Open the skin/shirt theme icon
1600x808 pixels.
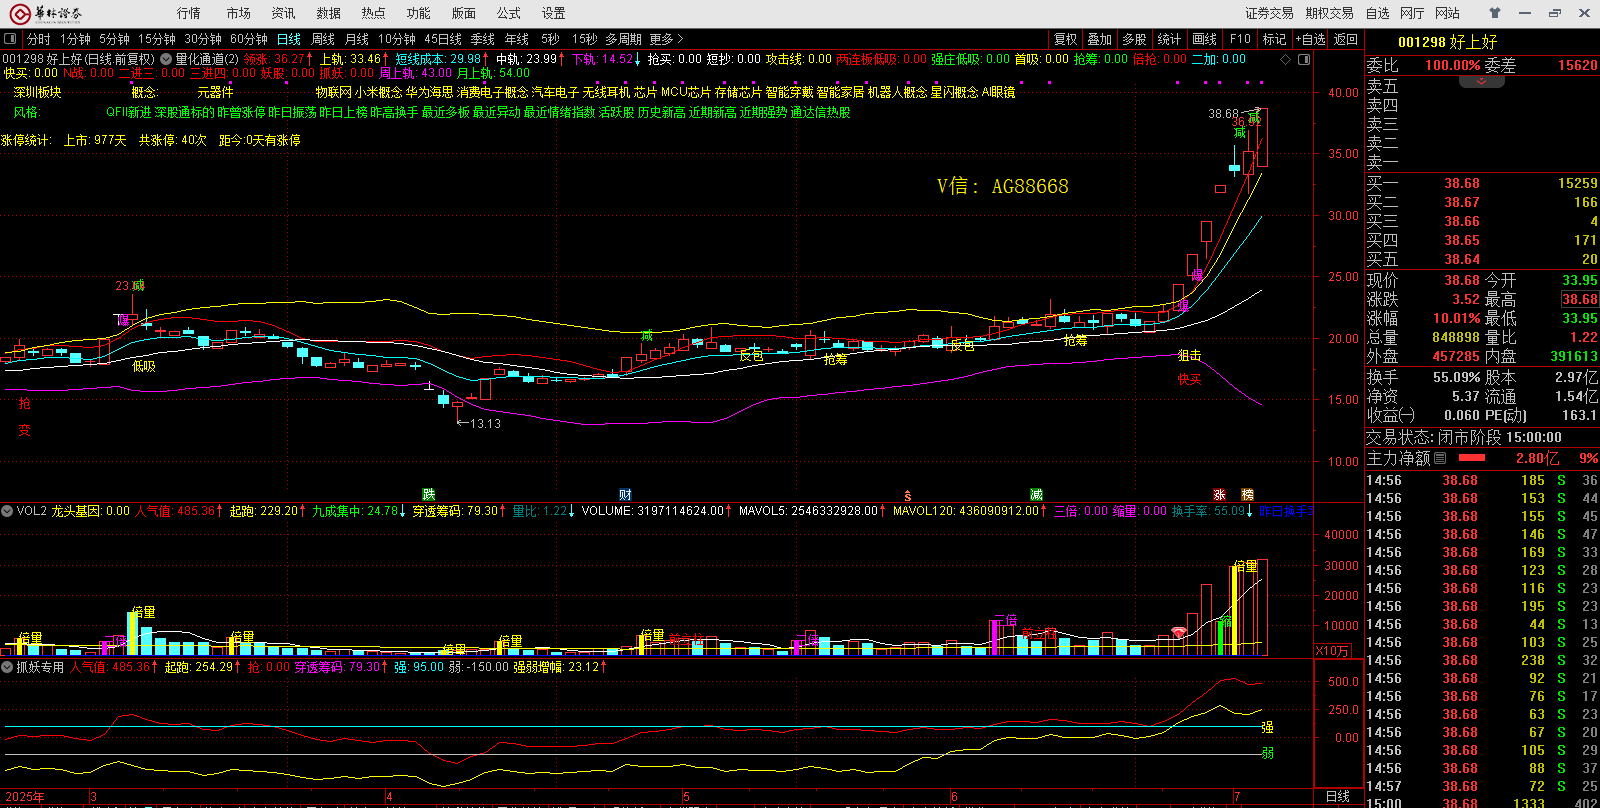point(1495,13)
